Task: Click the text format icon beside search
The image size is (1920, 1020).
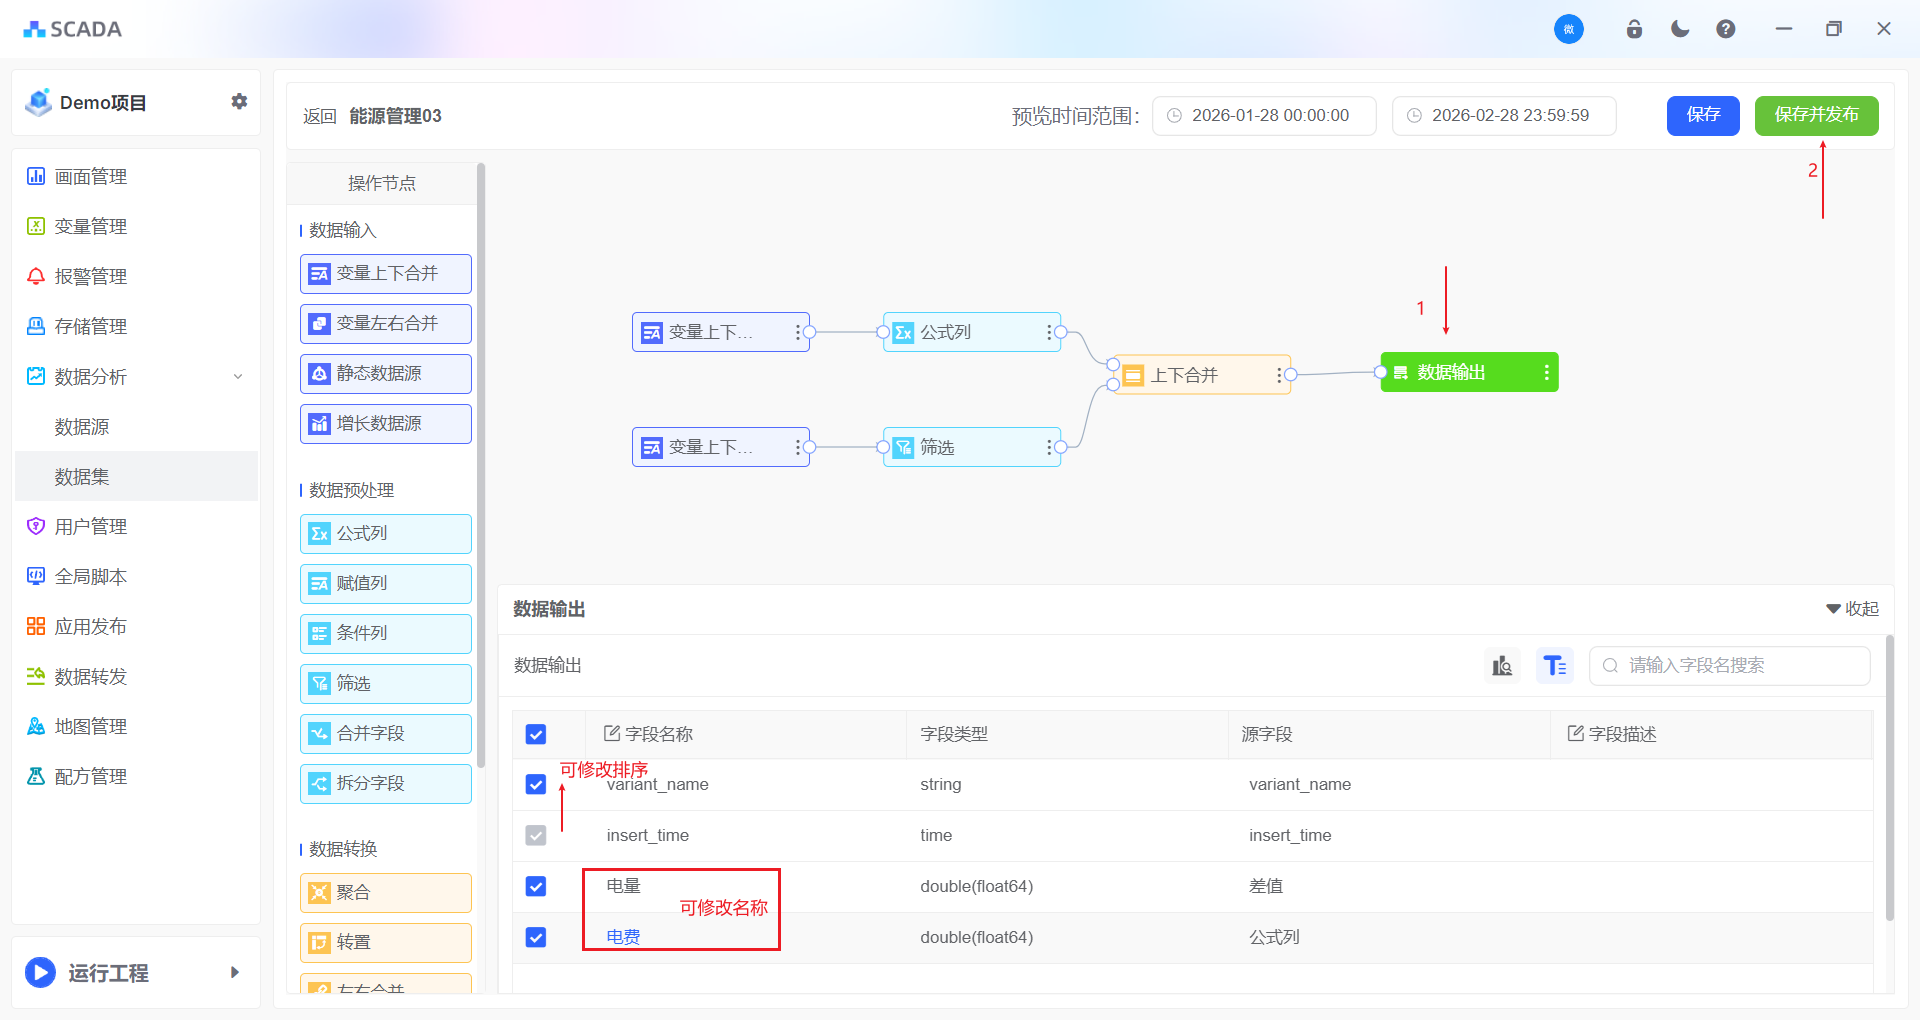Action: 1554,666
